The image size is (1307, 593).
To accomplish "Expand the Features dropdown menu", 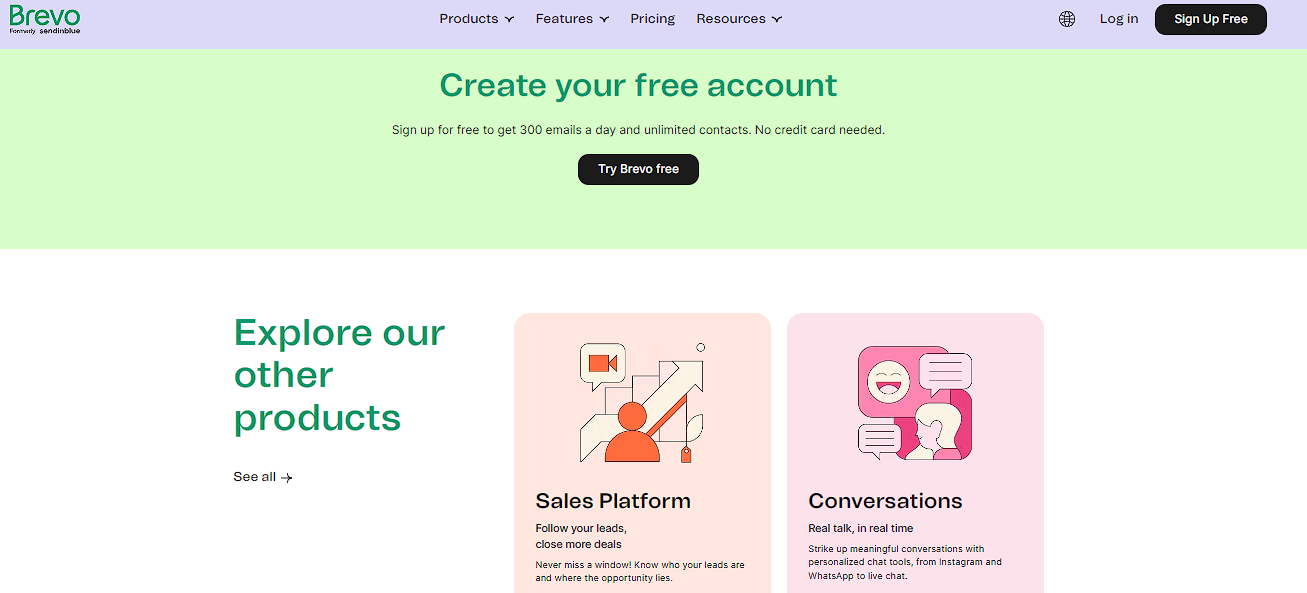I will coord(572,19).
